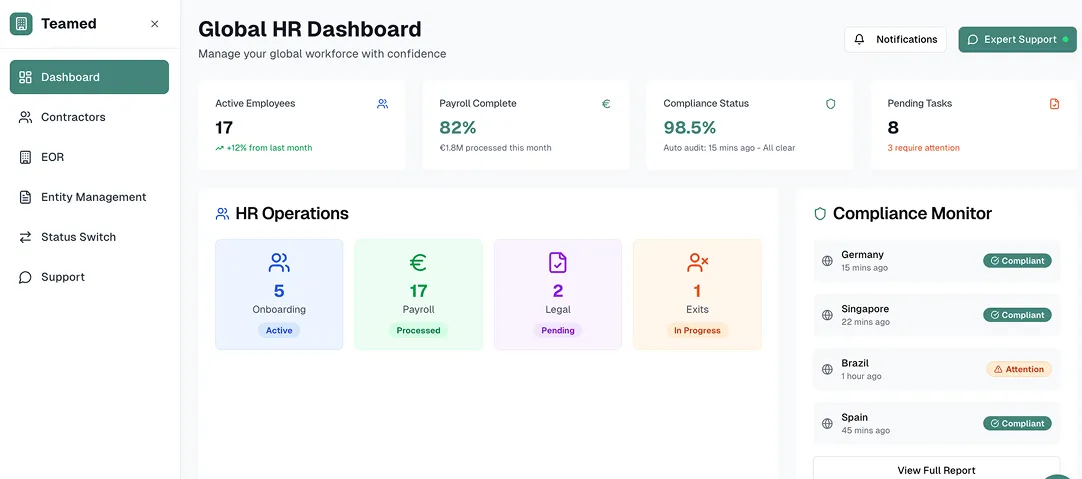Click 'Auto audit: 15 mins ago - All clear'
Viewport: 1082px width, 479px height.
click(x=729, y=148)
